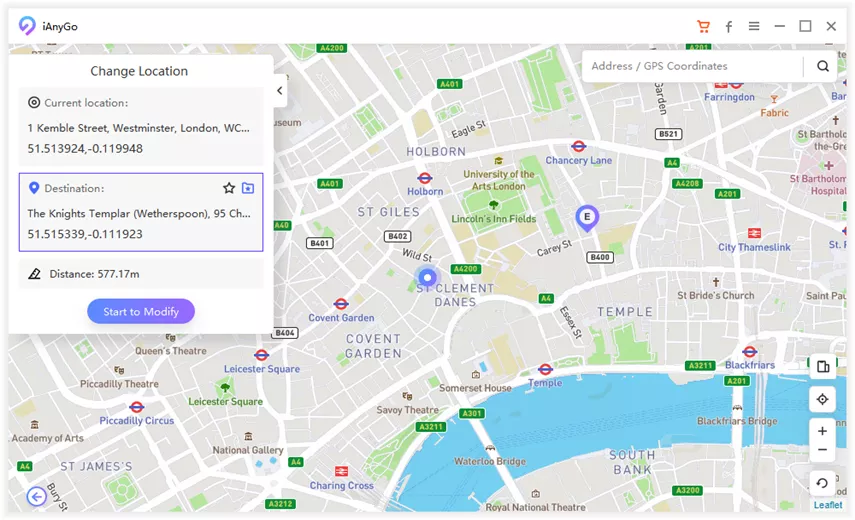Open the shopping cart icon

coord(703,26)
